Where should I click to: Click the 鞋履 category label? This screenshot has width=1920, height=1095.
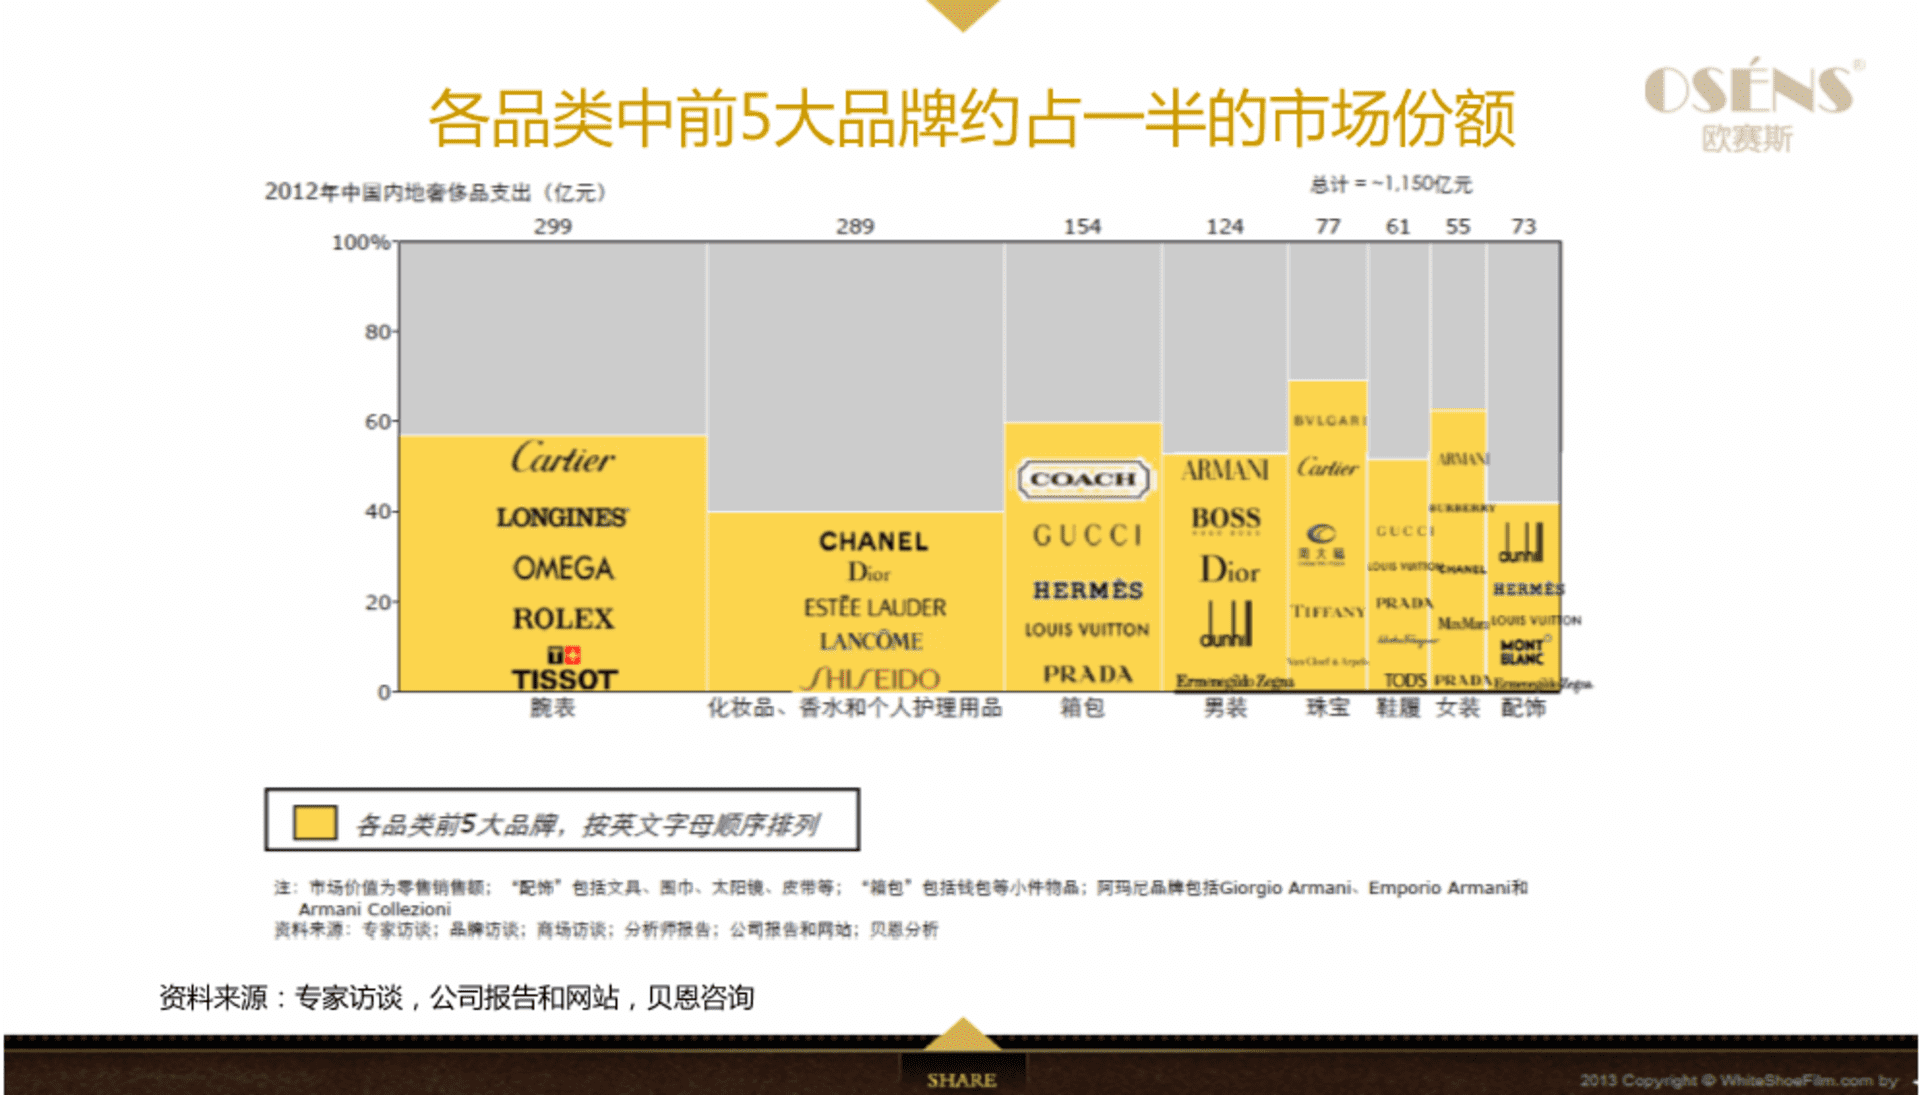(x=1398, y=707)
